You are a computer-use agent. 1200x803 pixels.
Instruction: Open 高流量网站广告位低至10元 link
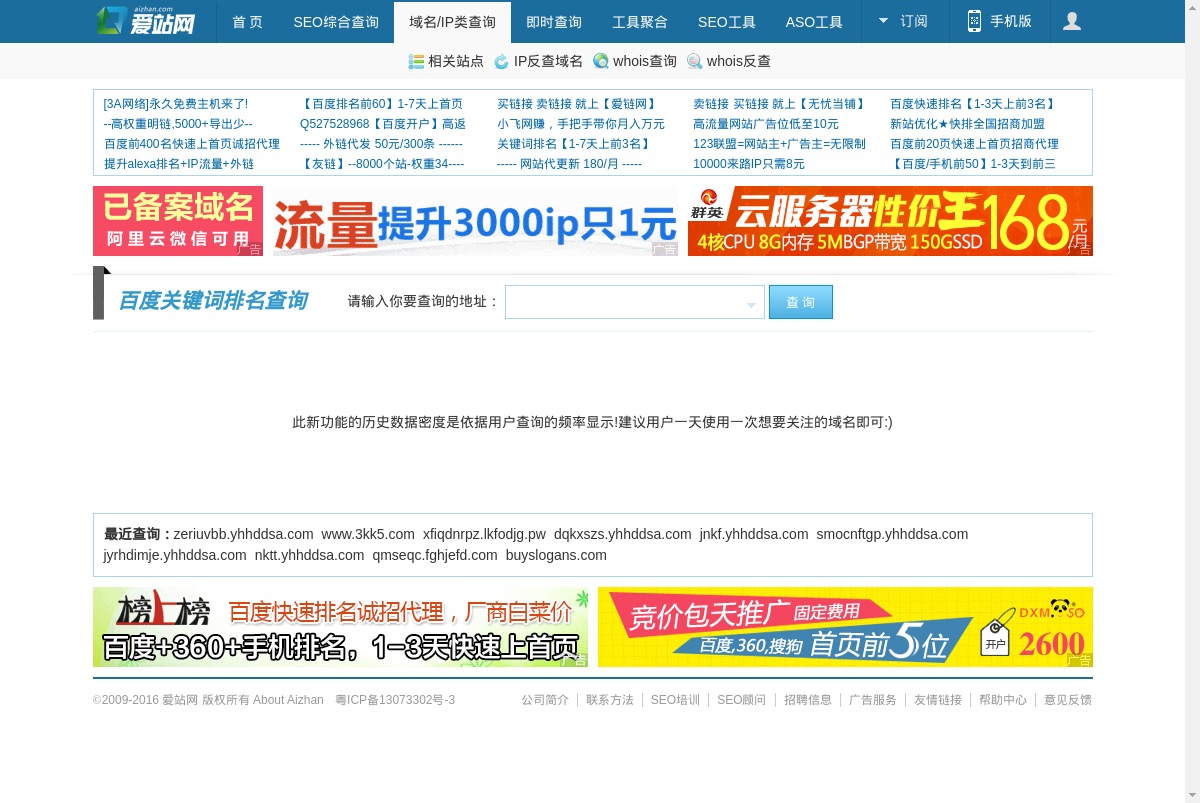click(766, 124)
